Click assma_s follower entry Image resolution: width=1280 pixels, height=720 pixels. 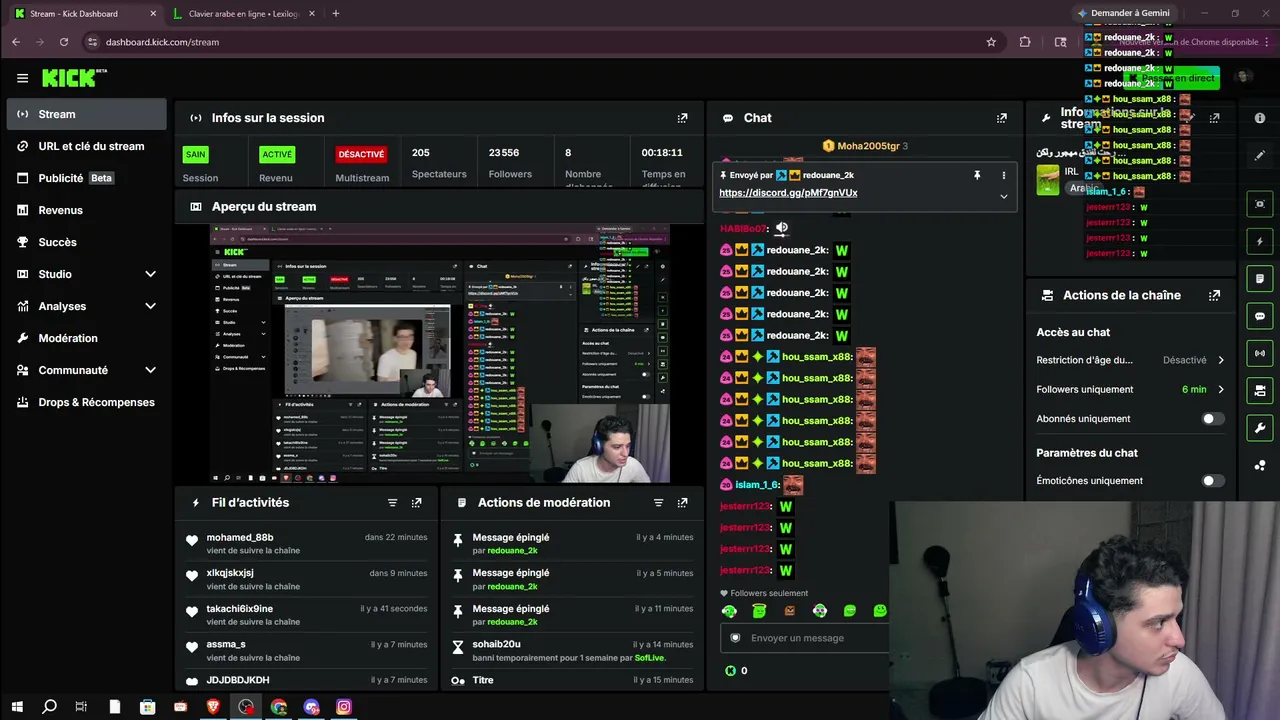306,651
